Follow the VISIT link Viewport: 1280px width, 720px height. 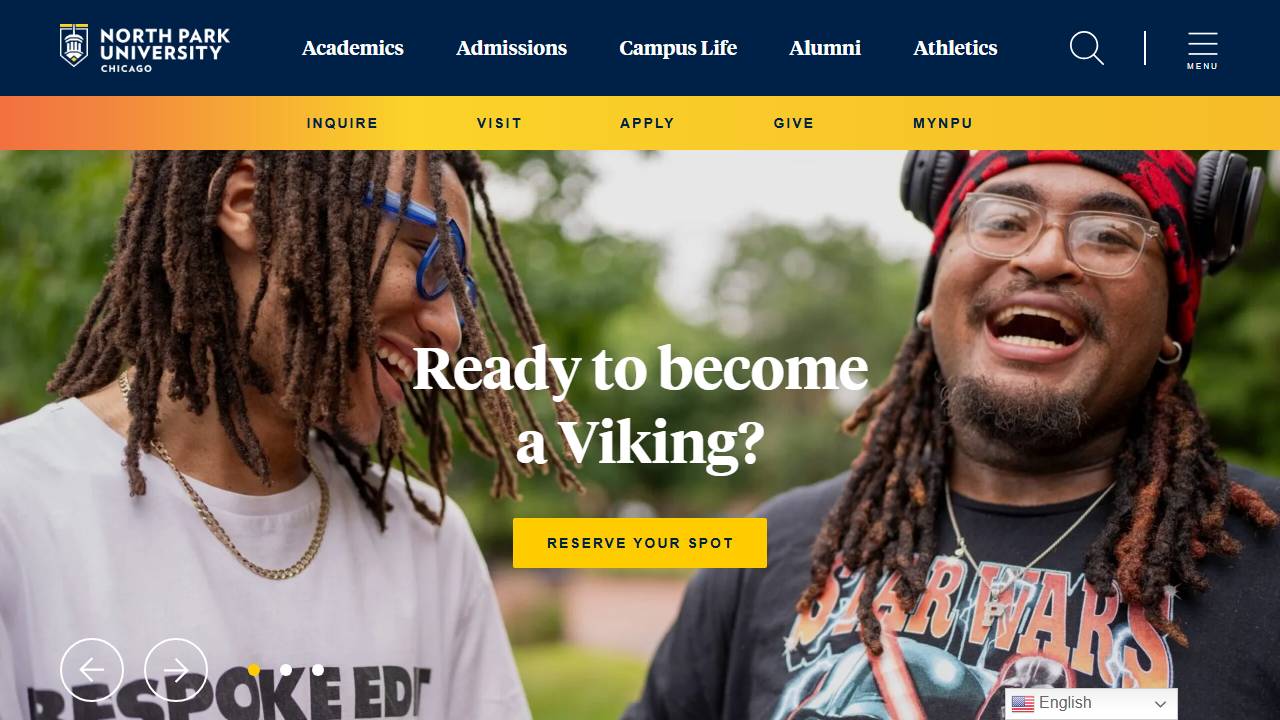[x=499, y=123]
